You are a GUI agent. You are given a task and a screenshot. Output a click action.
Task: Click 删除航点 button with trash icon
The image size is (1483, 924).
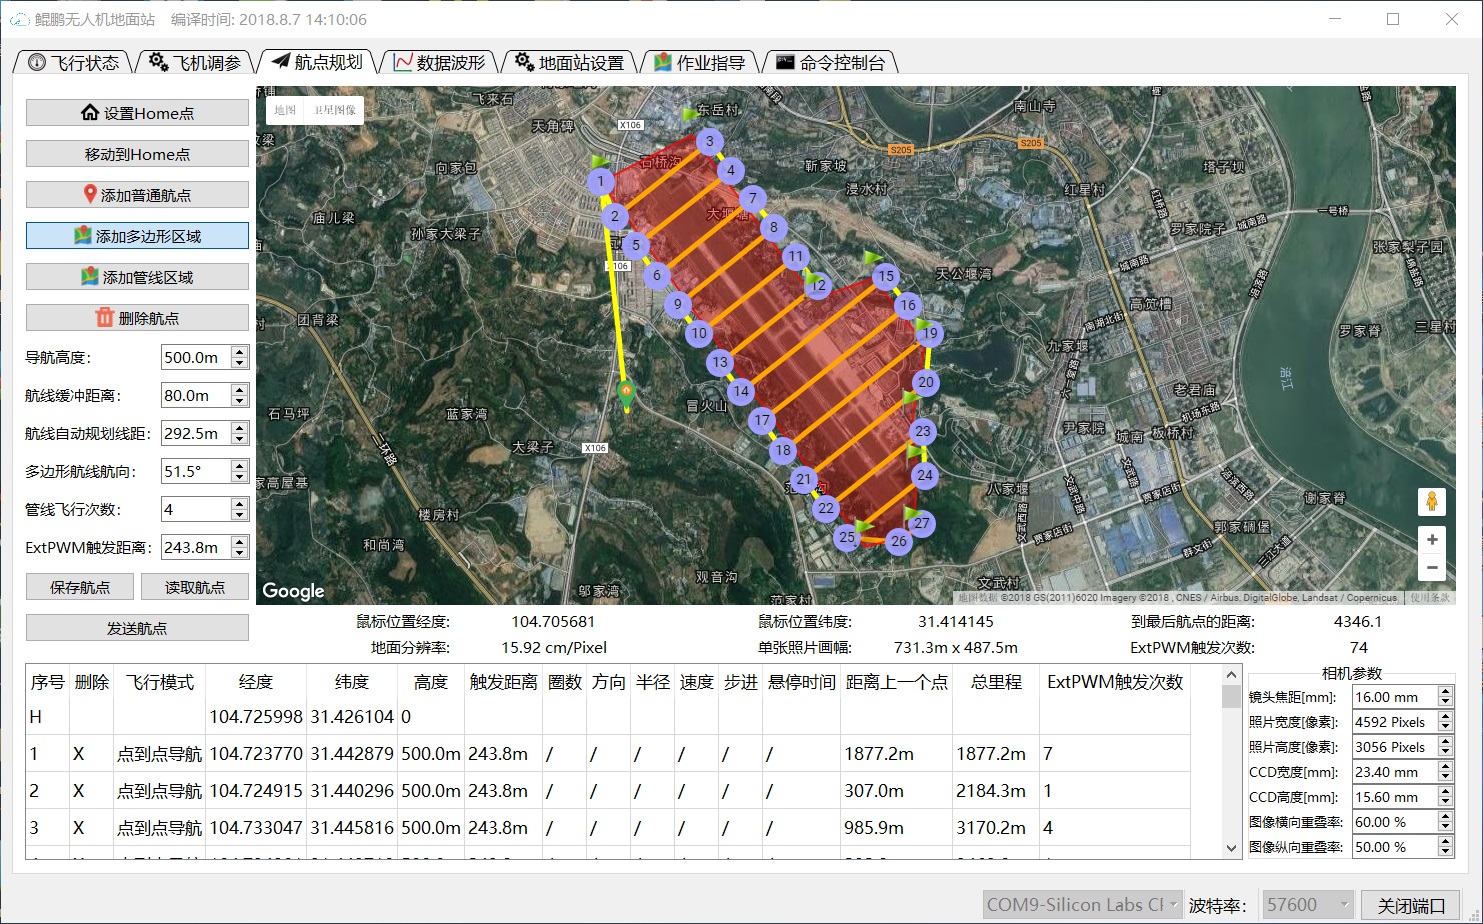tap(137, 318)
